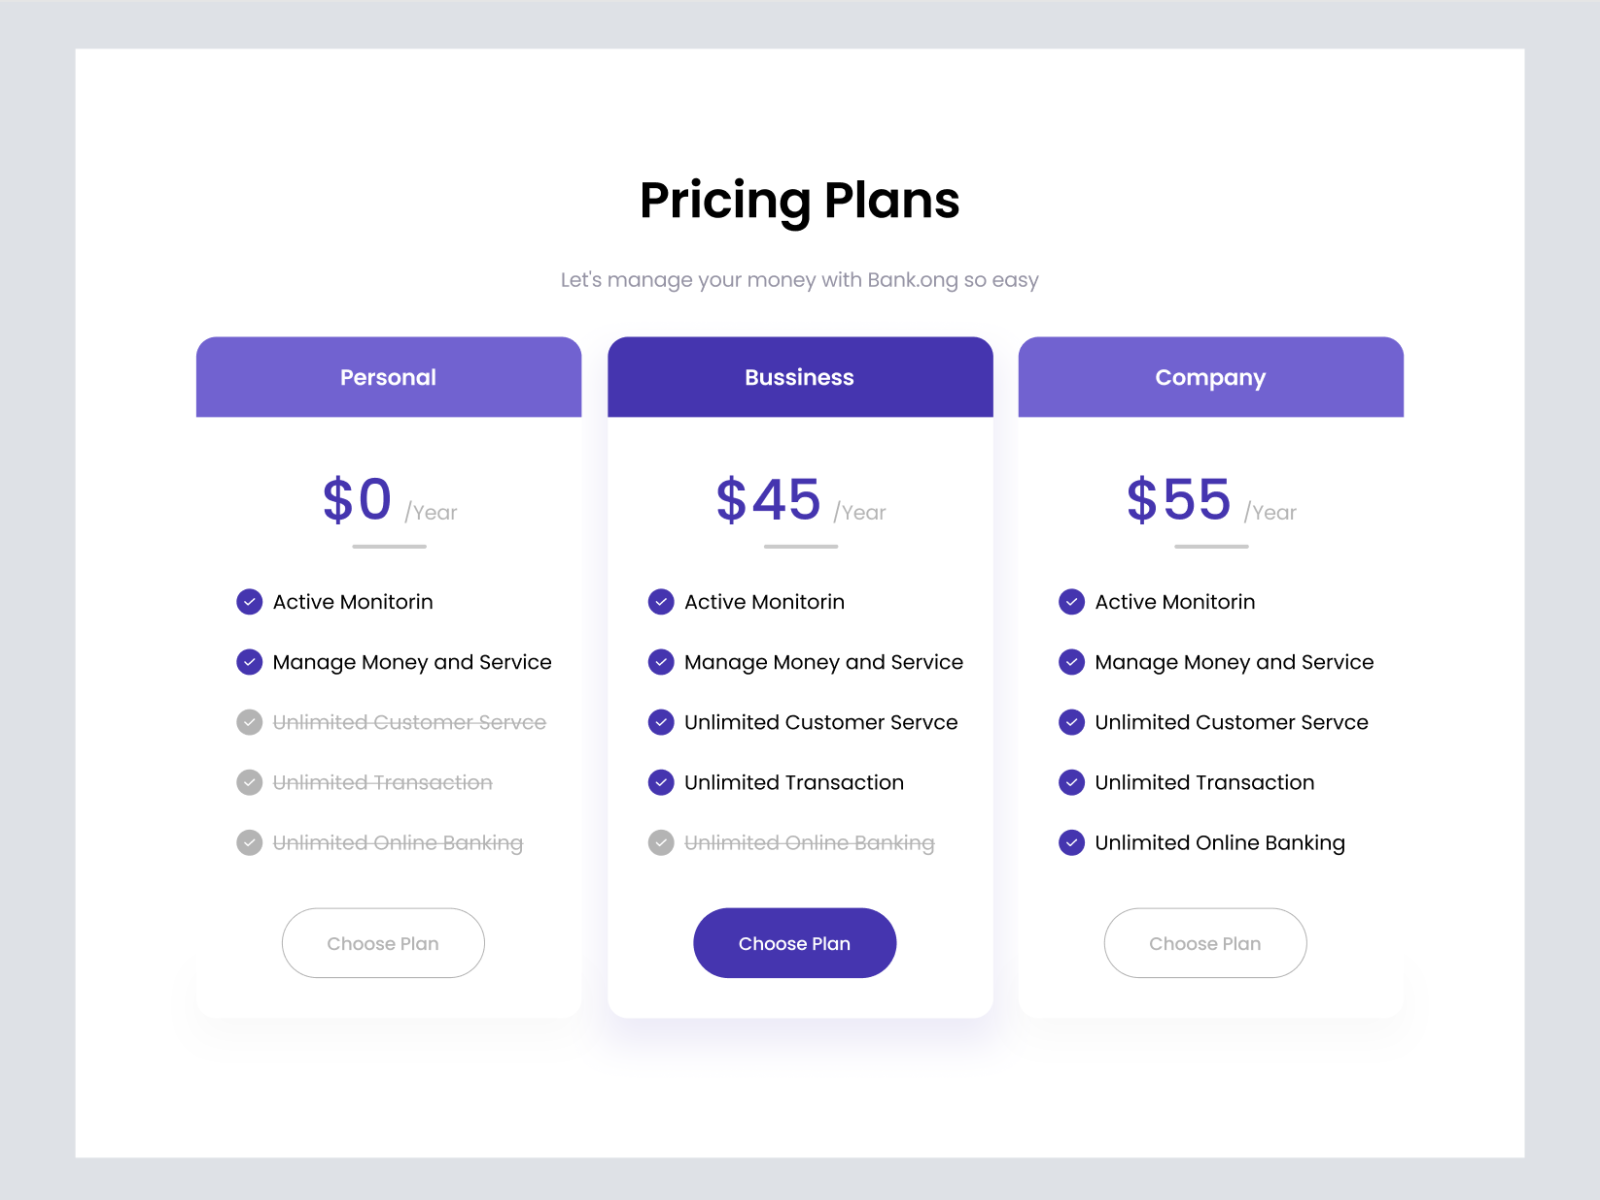Click the Unlimited Online Banking checkmark under Company
Screen dimensions: 1600x1200
[x=1071, y=842]
